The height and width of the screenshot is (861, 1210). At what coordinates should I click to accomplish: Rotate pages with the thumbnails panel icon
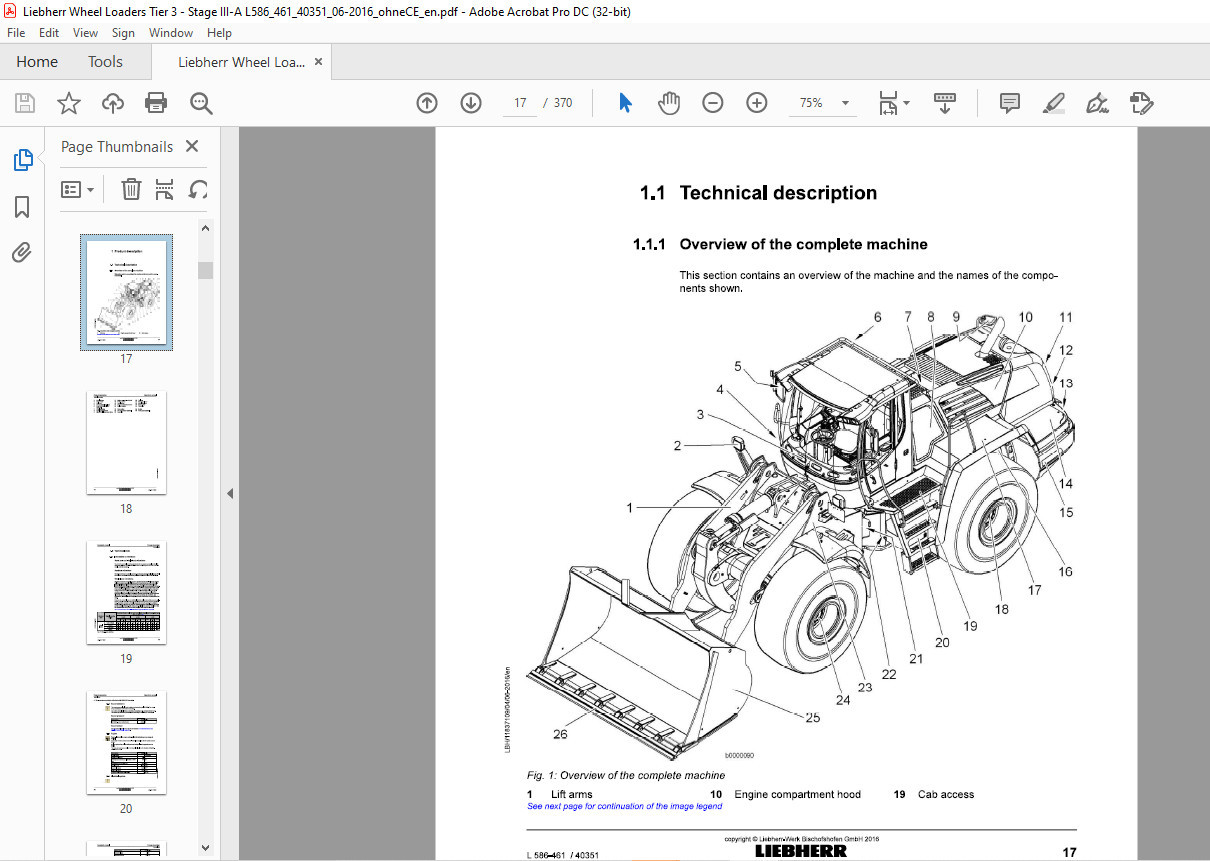198,189
